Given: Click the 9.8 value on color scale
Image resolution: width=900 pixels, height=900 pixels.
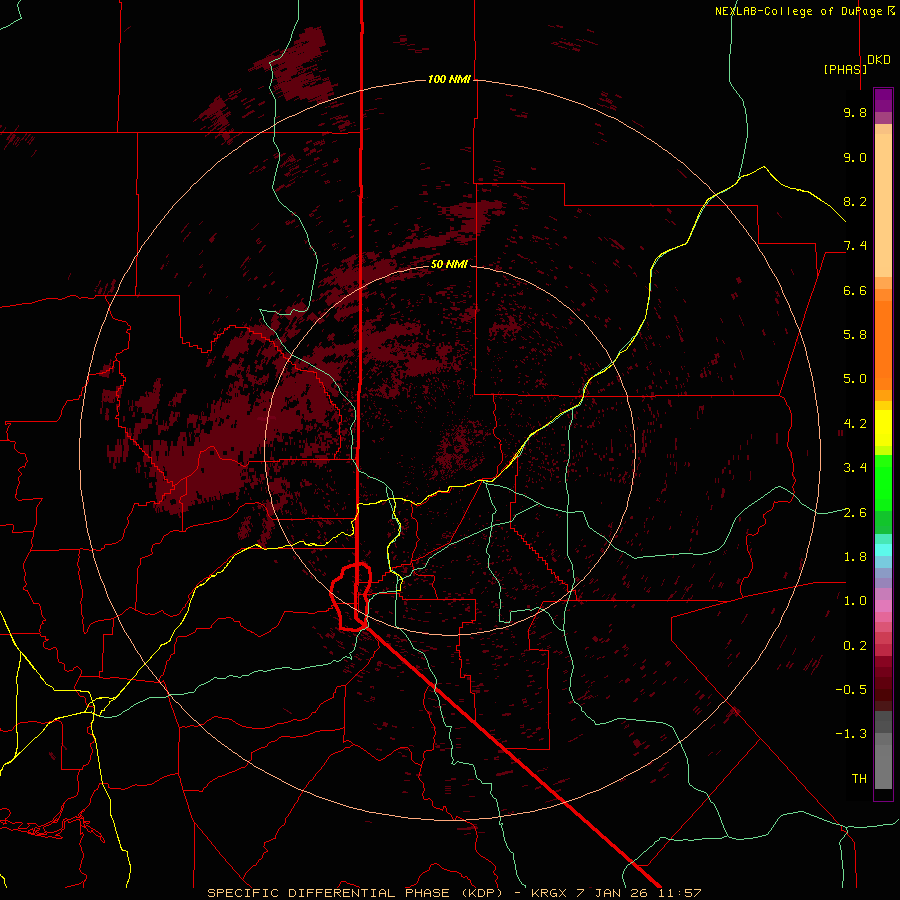Looking at the screenshot, I should tap(855, 112).
